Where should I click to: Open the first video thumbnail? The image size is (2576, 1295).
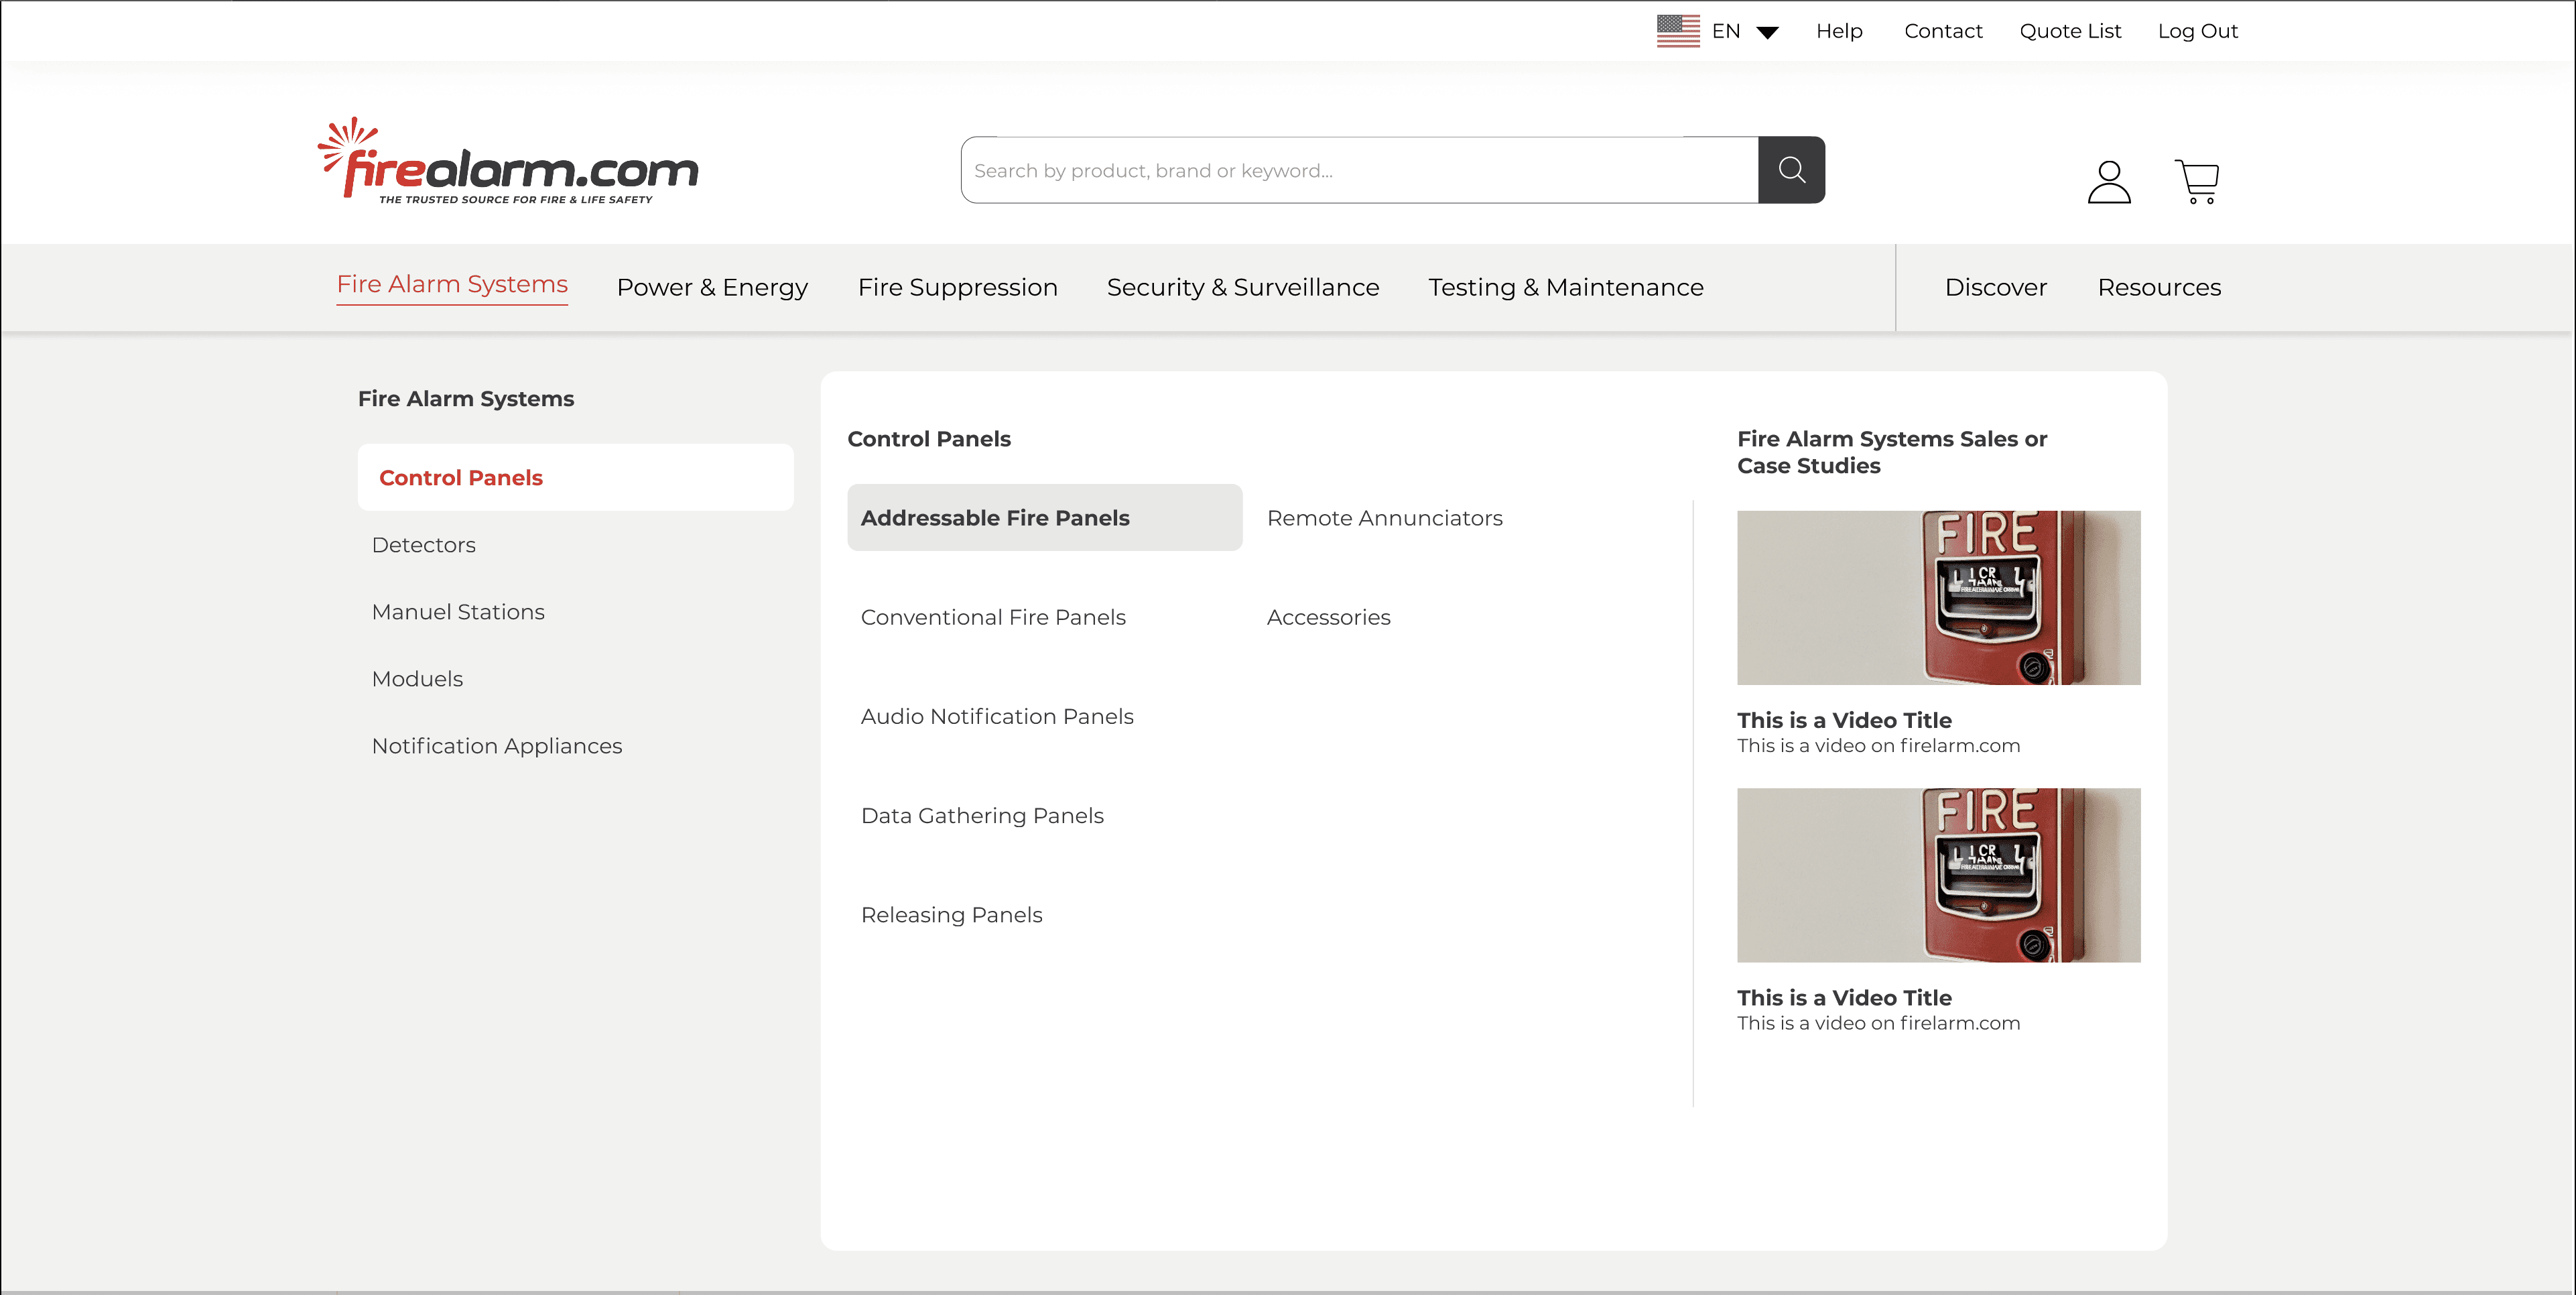pyautogui.click(x=1937, y=598)
